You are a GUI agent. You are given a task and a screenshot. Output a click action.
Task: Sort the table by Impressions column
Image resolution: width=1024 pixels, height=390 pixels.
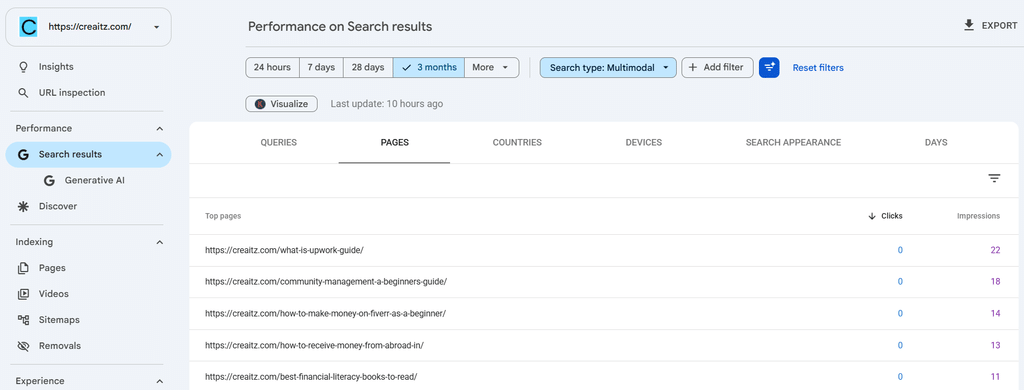(x=978, y=216)
